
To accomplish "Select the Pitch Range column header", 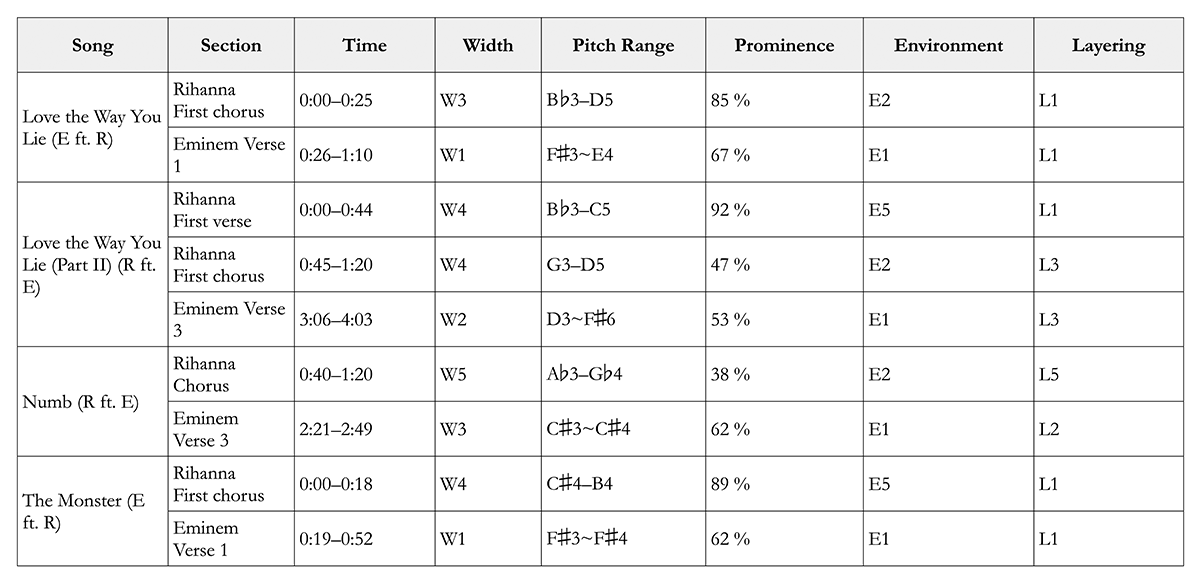I will pos(623,45).
